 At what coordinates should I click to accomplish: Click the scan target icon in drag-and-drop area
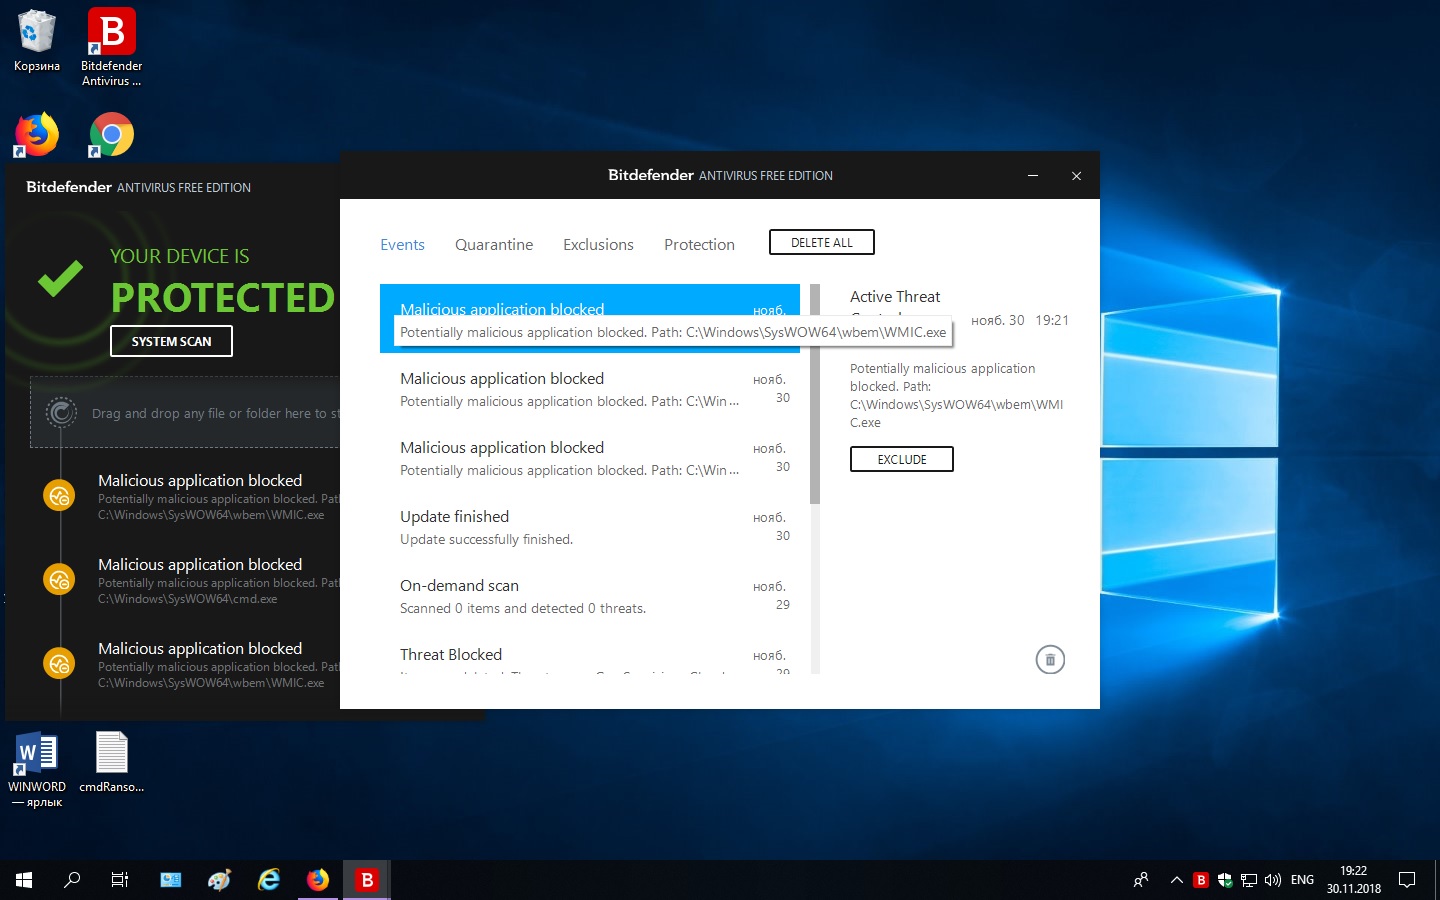click(x=61, y=412)
